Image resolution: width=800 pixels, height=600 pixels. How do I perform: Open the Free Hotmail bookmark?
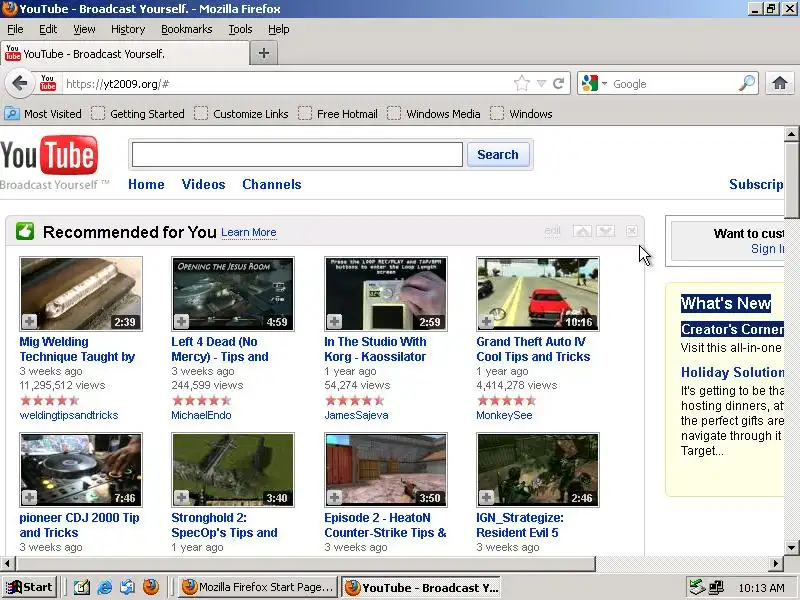tap(338, 114)
